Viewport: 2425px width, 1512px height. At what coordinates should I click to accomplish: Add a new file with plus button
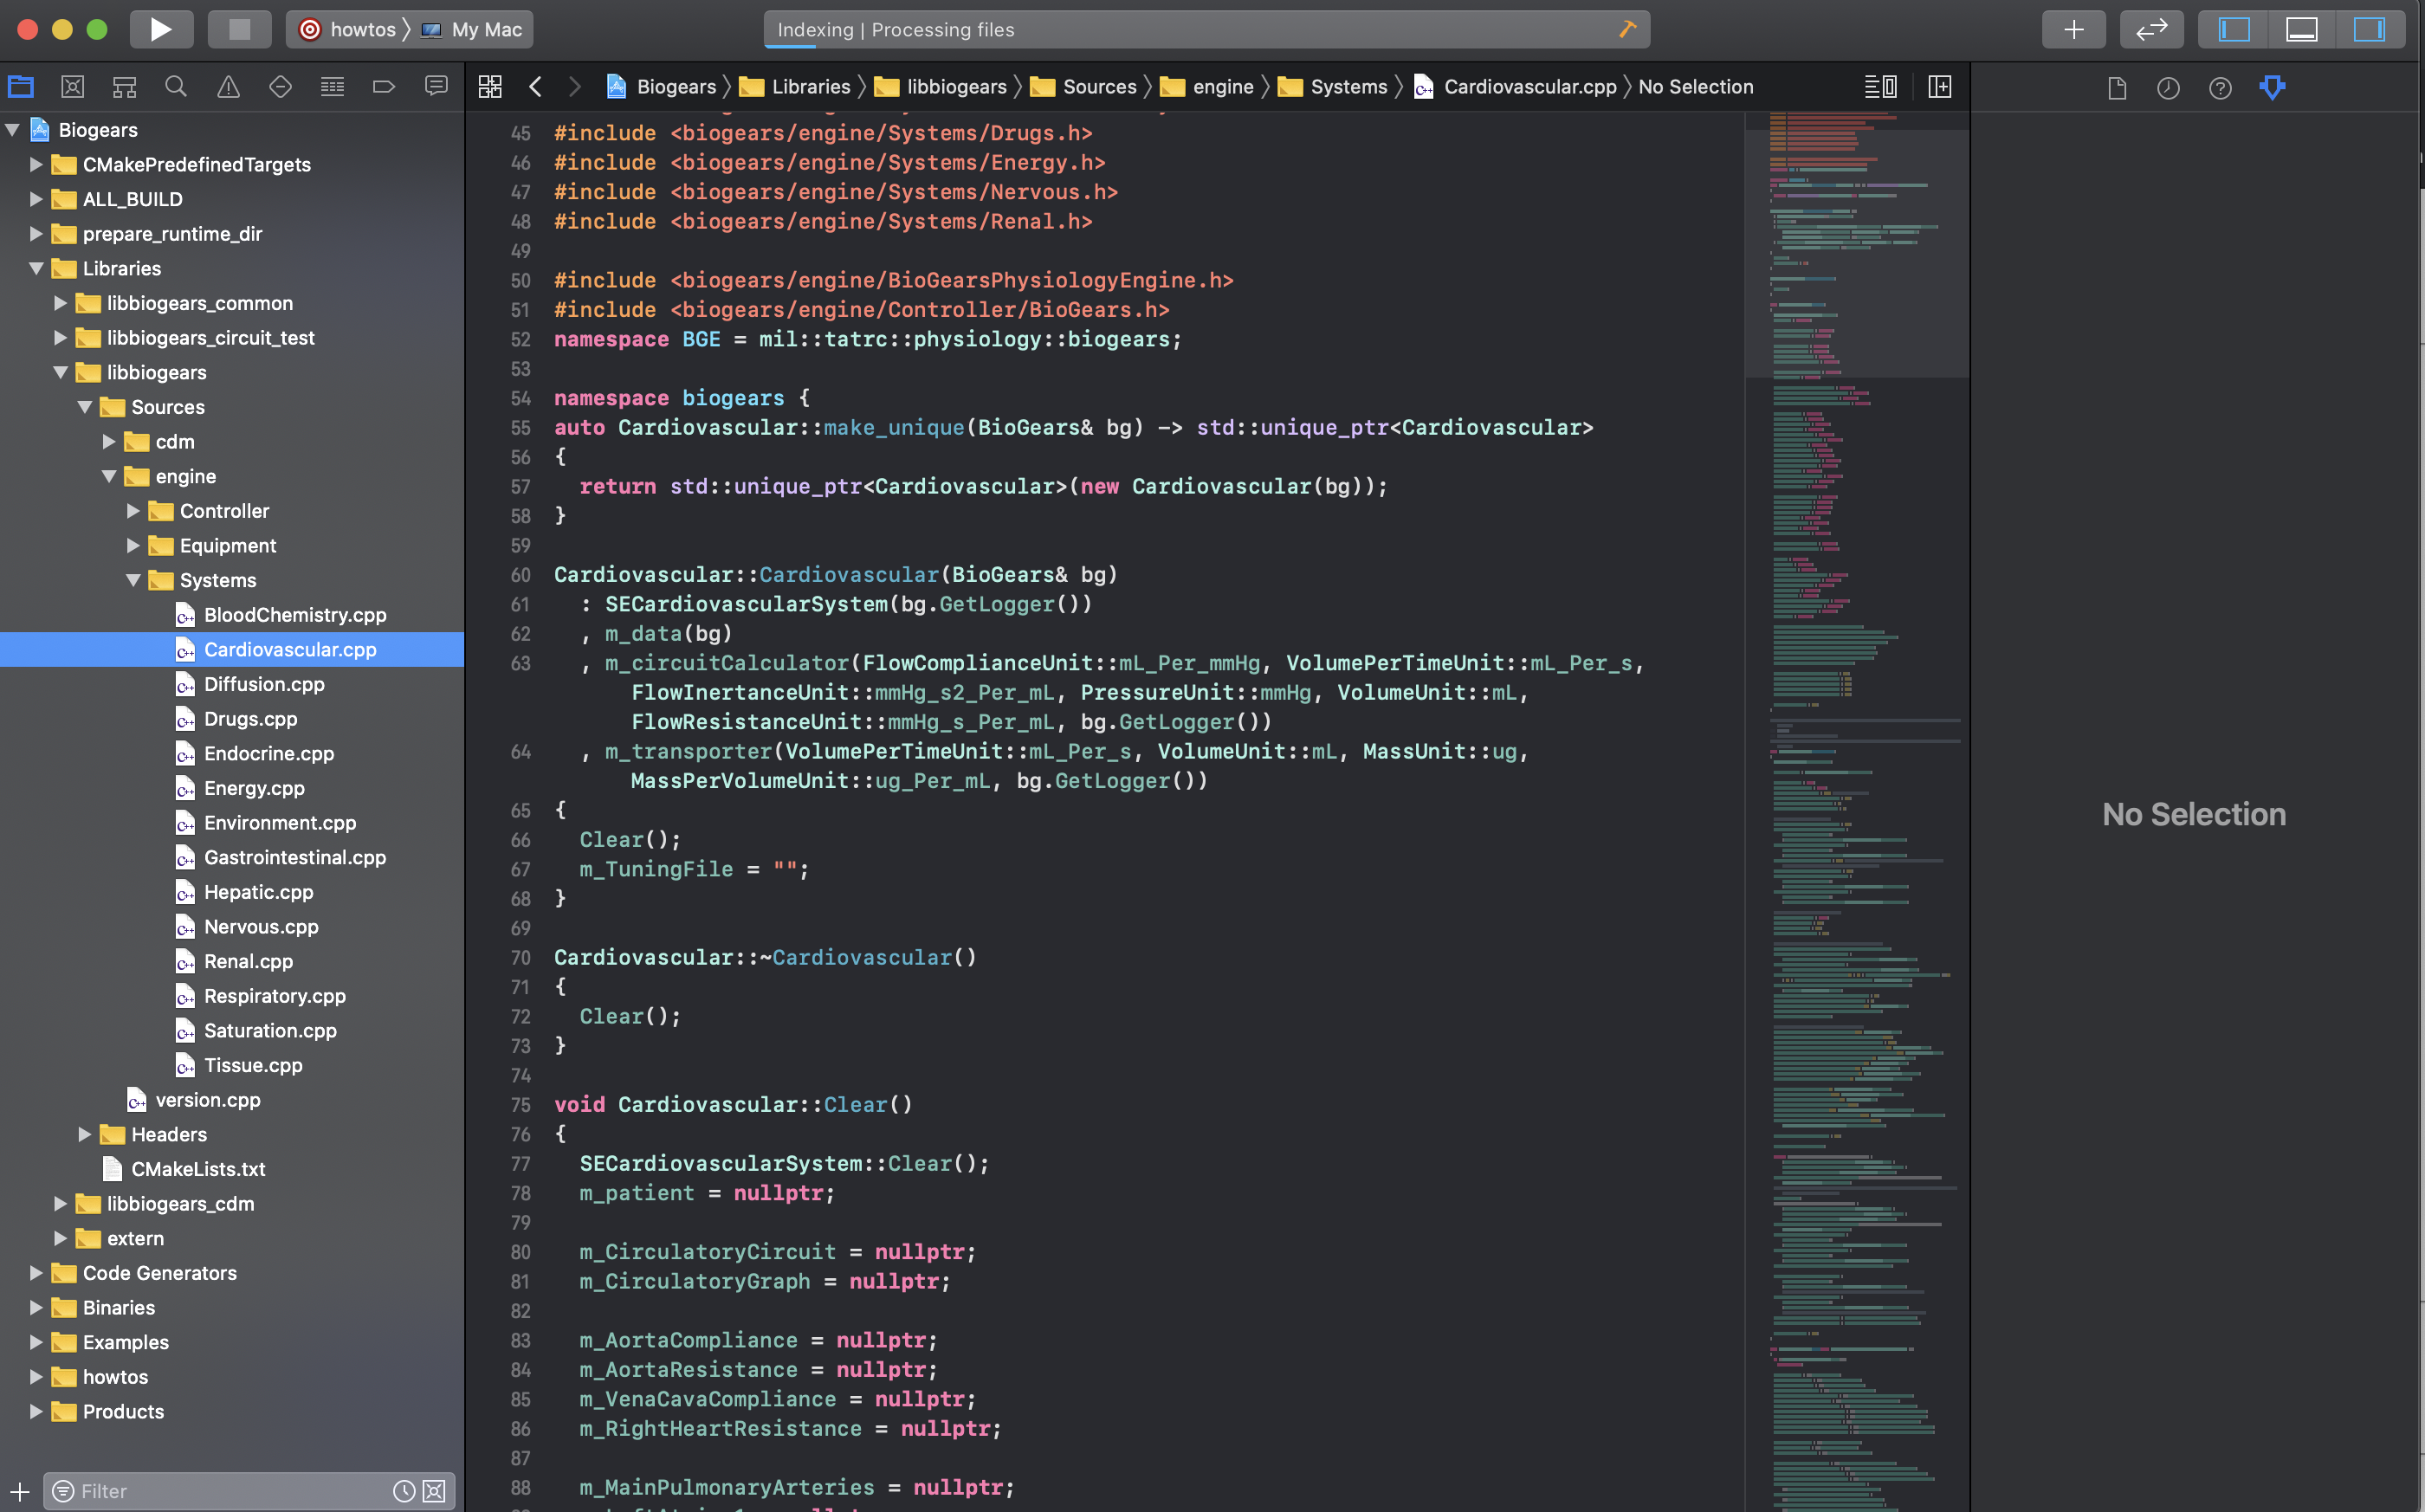coord(20,1491)
